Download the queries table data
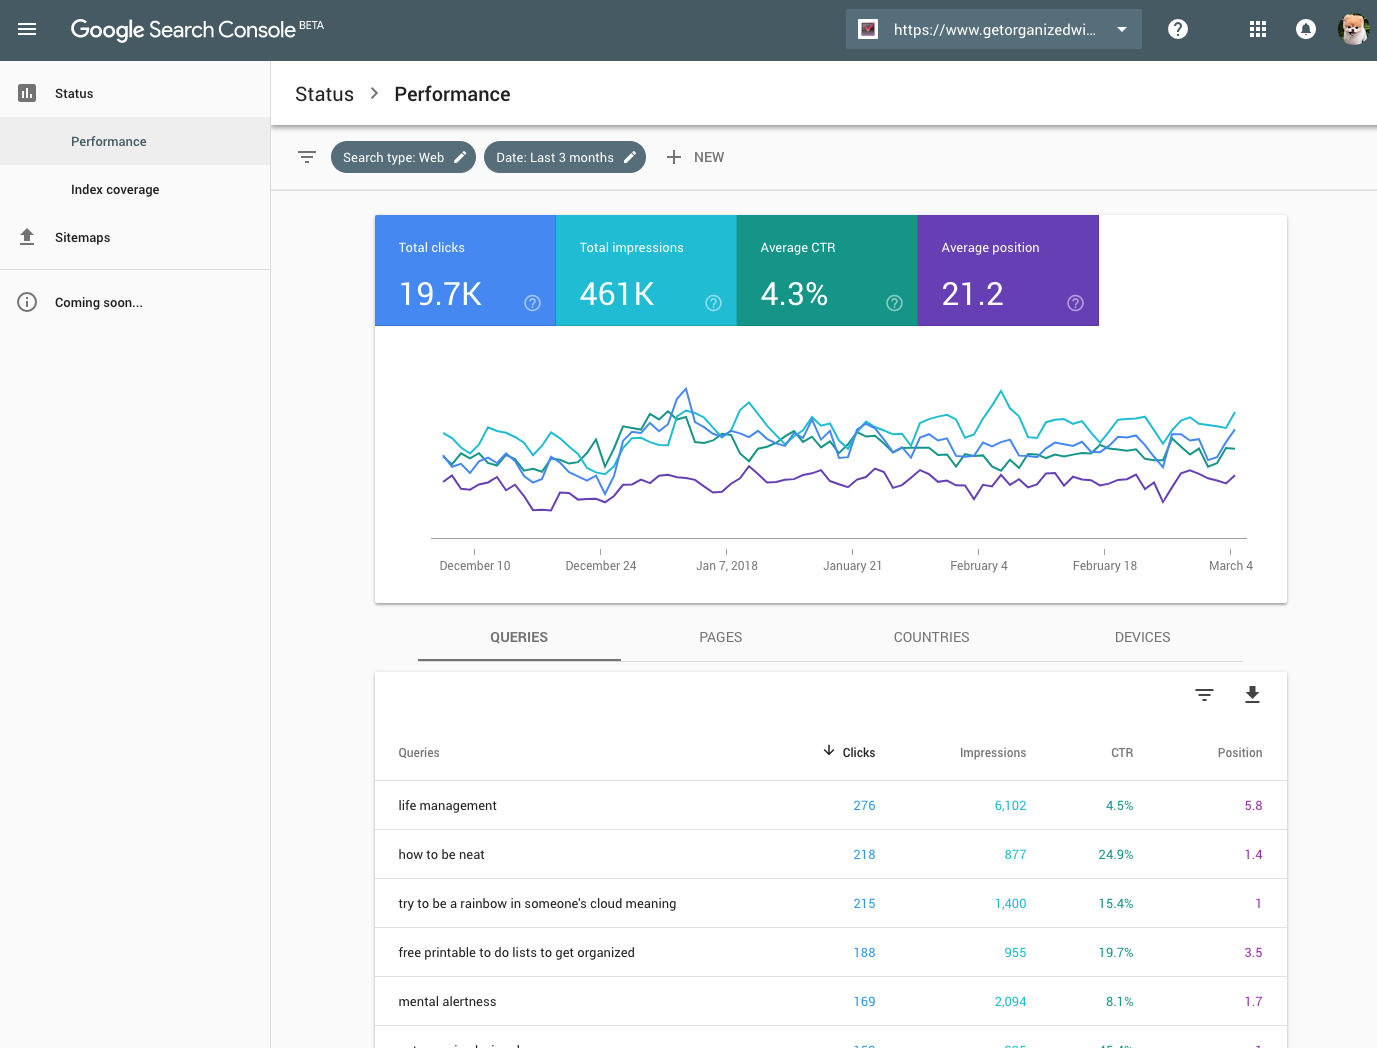Screen dimensions: 1377x1048 tap(1251, 695)
